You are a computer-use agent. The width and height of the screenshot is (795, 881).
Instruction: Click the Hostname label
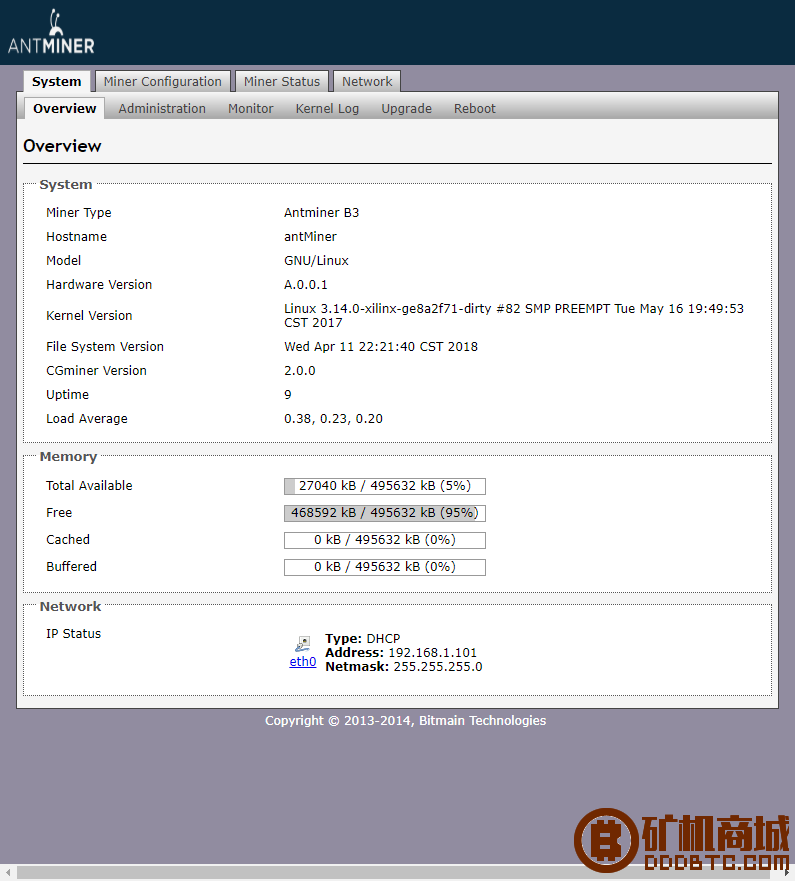(x=76, y=237)
